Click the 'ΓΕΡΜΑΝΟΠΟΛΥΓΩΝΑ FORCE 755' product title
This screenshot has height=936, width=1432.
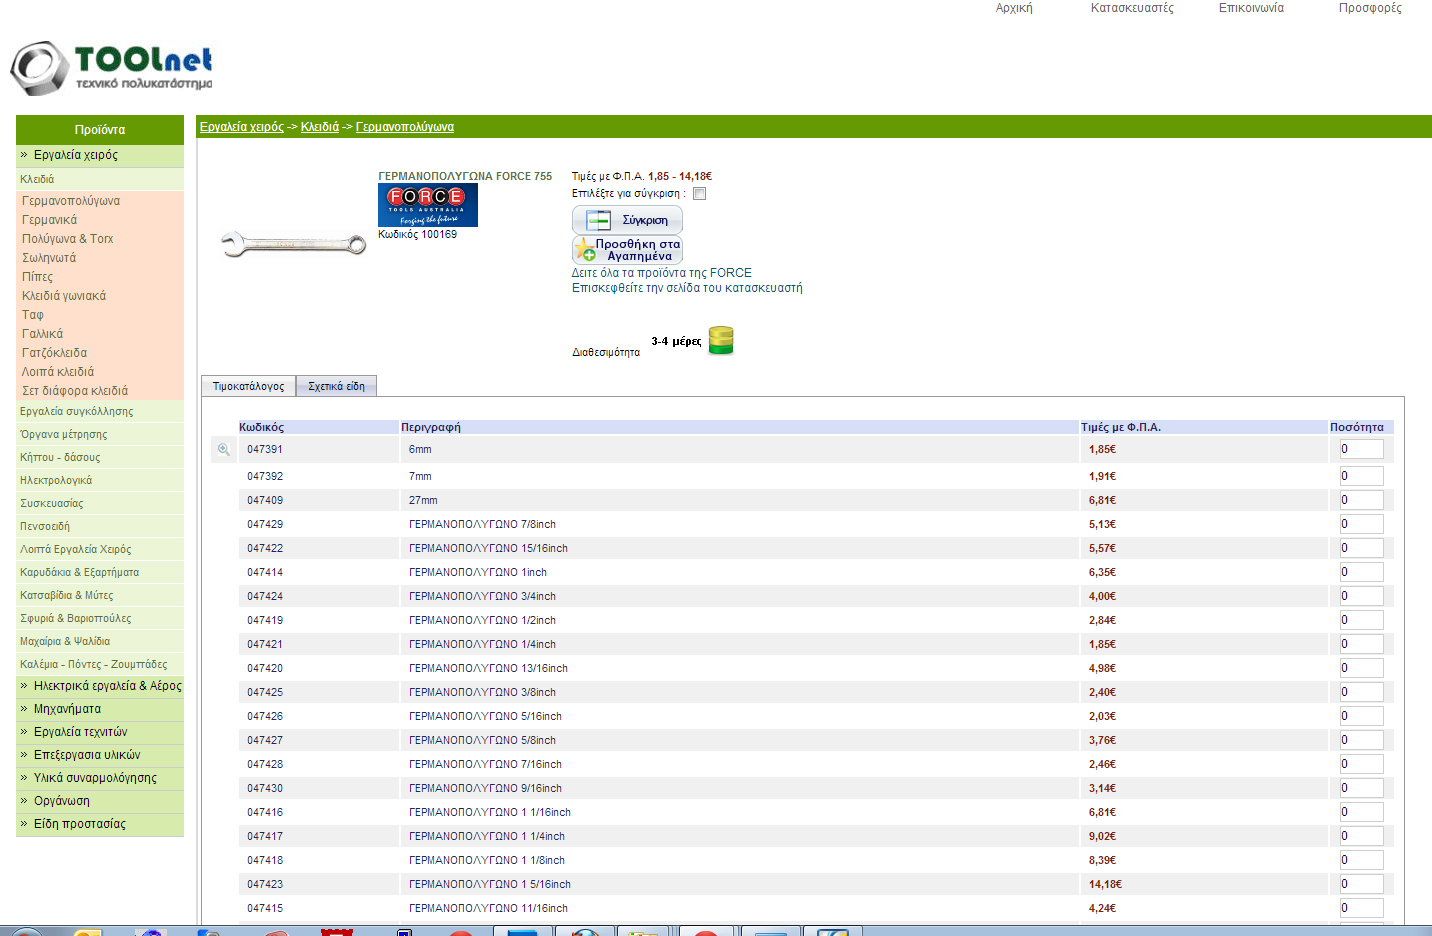click(x=465, y=176)
